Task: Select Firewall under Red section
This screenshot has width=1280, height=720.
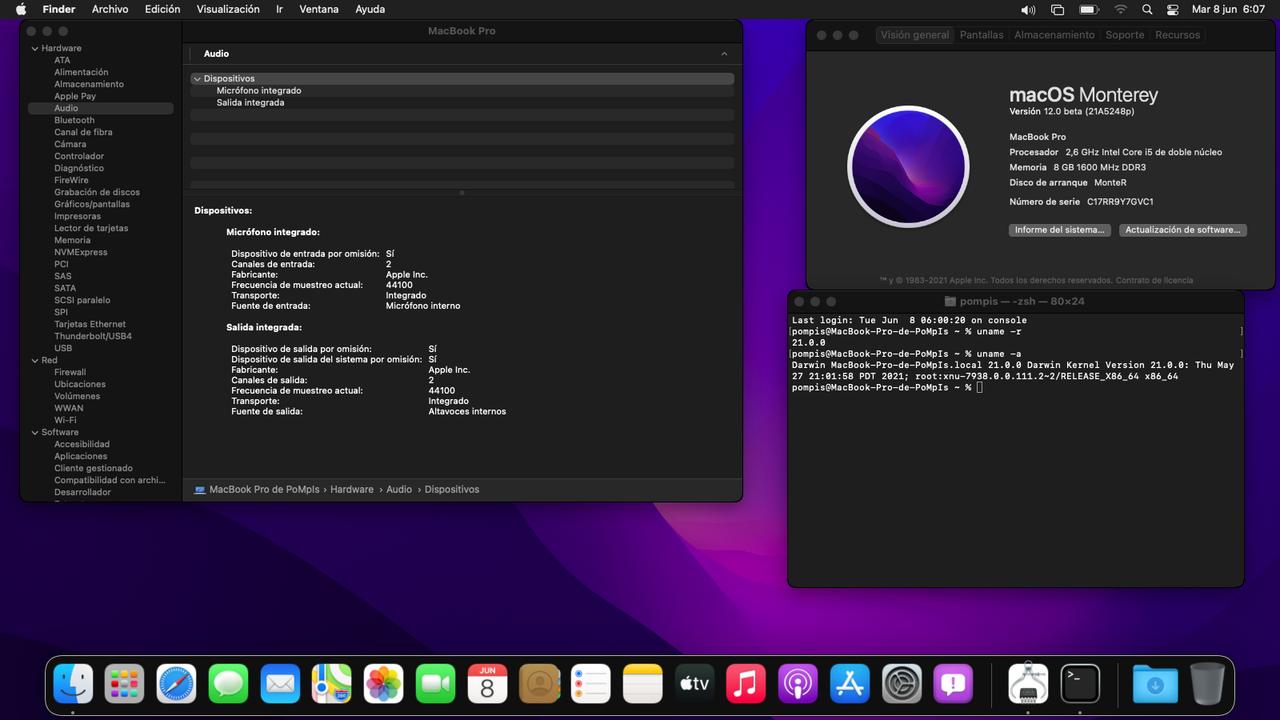Action: 70,372
